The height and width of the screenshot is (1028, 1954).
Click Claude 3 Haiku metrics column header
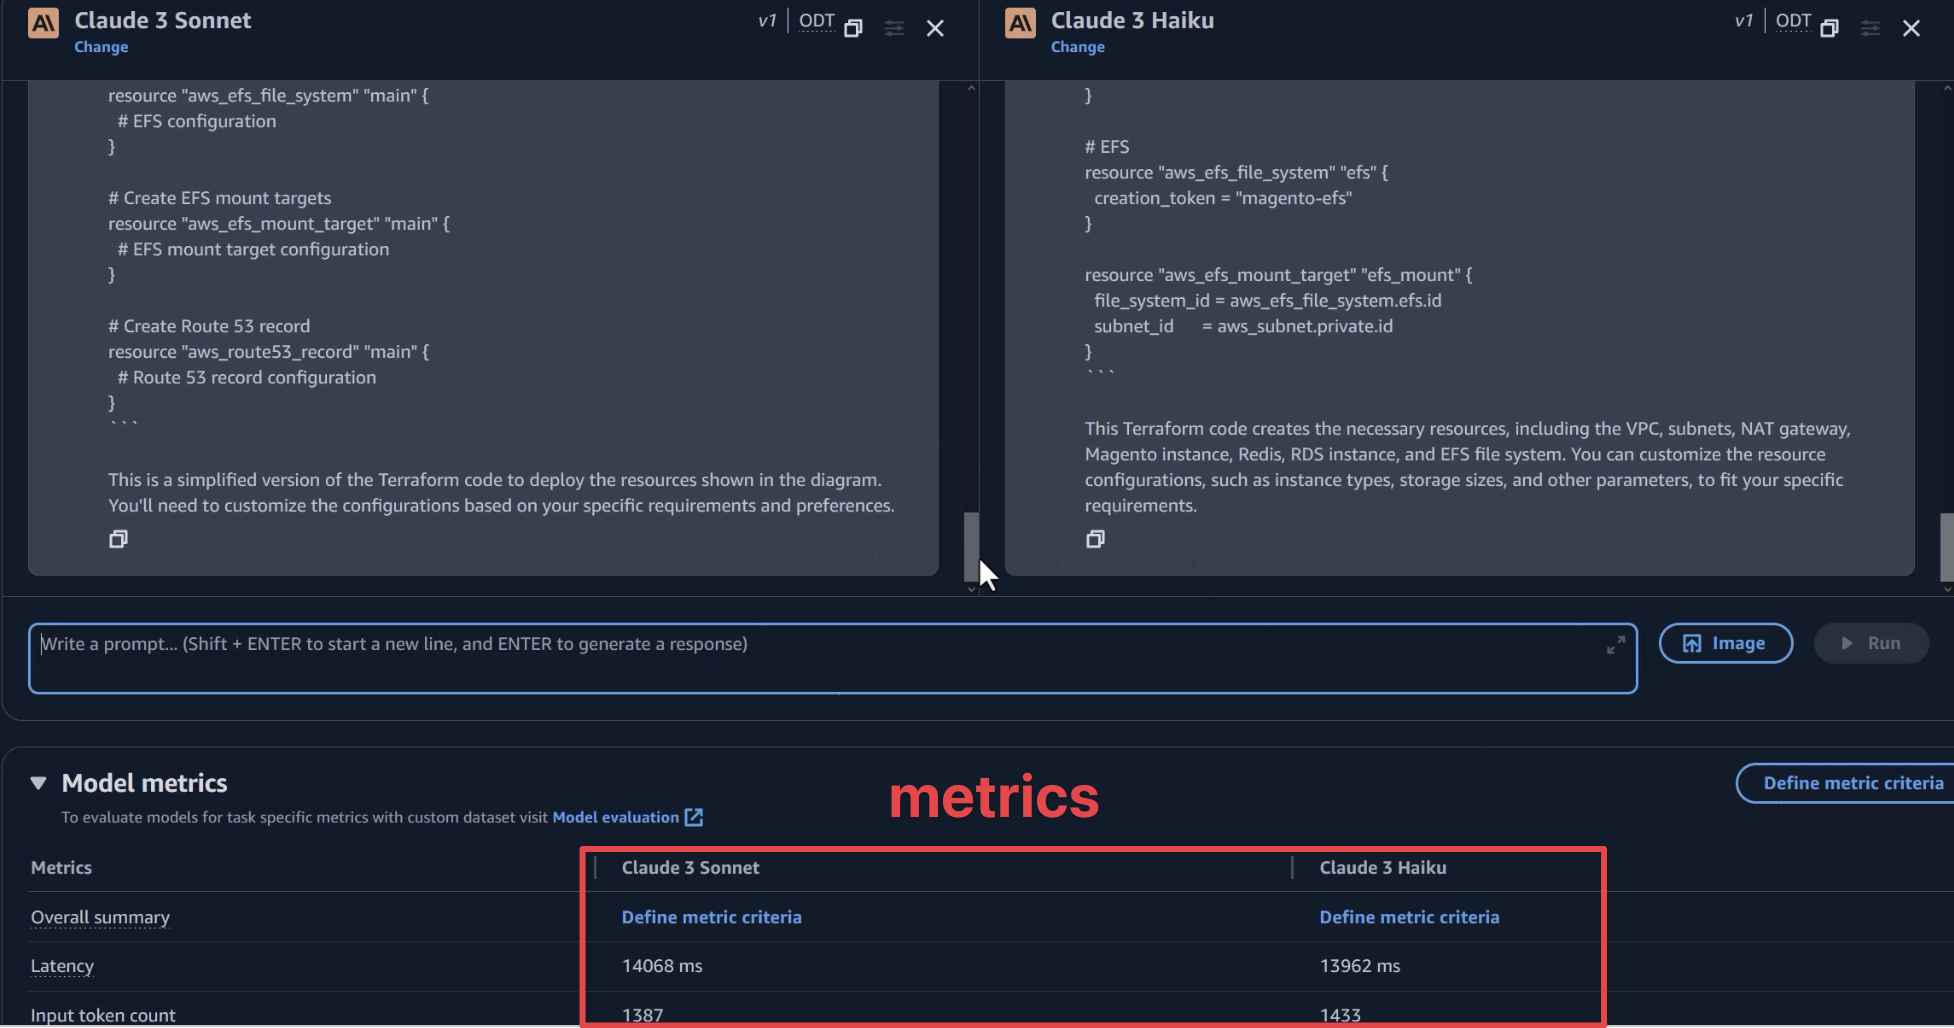tap(1383, 868)
